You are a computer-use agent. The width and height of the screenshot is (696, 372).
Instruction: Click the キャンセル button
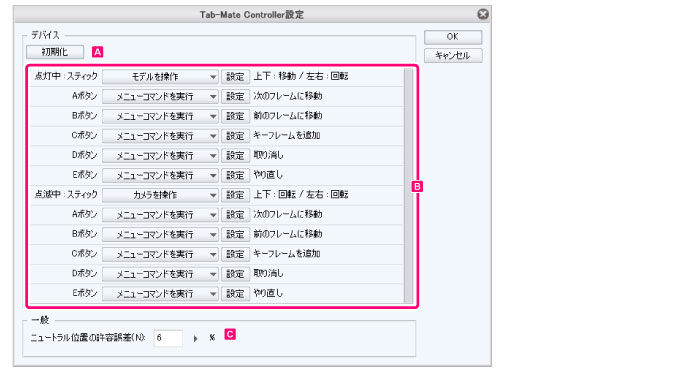click(x=453, y=55)
